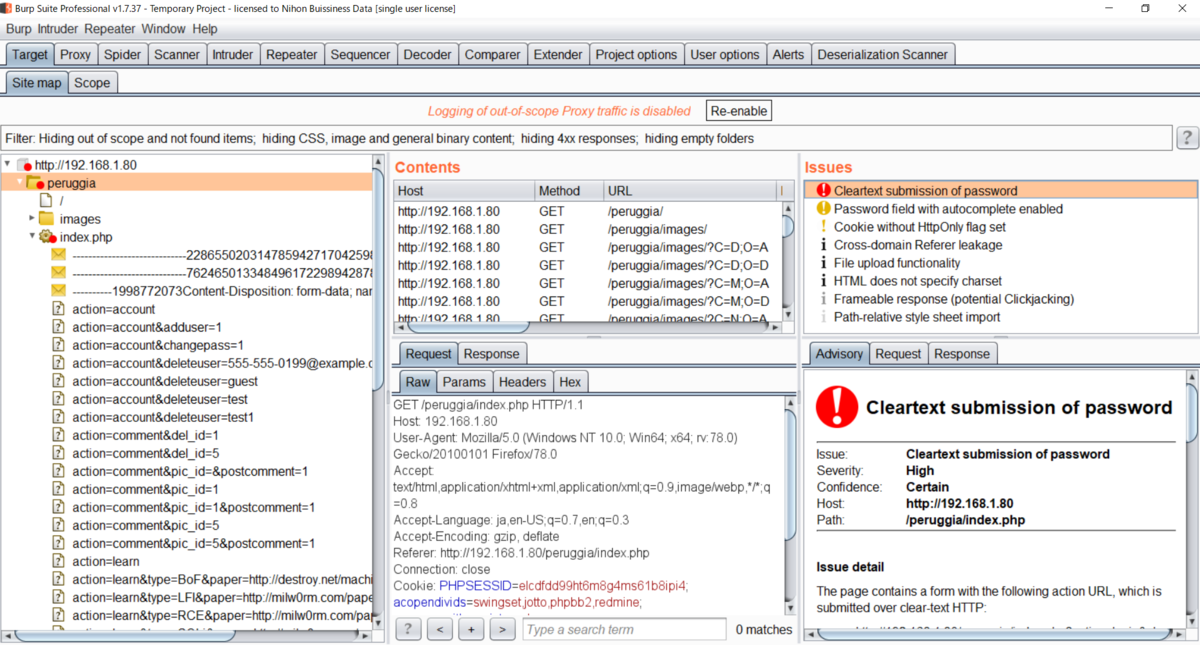Collapse the http://192.168.1.80 tree node

(7, 164)
